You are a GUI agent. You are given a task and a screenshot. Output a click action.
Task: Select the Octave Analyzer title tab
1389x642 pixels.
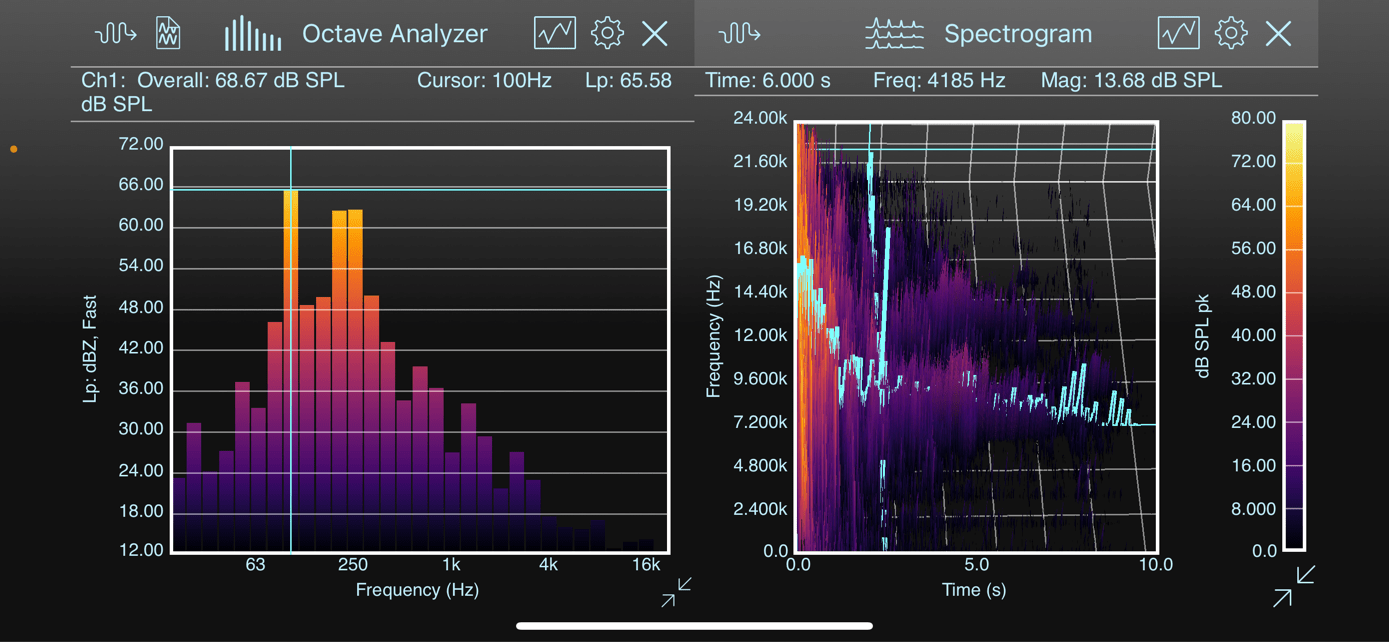(x=395, y=33)
